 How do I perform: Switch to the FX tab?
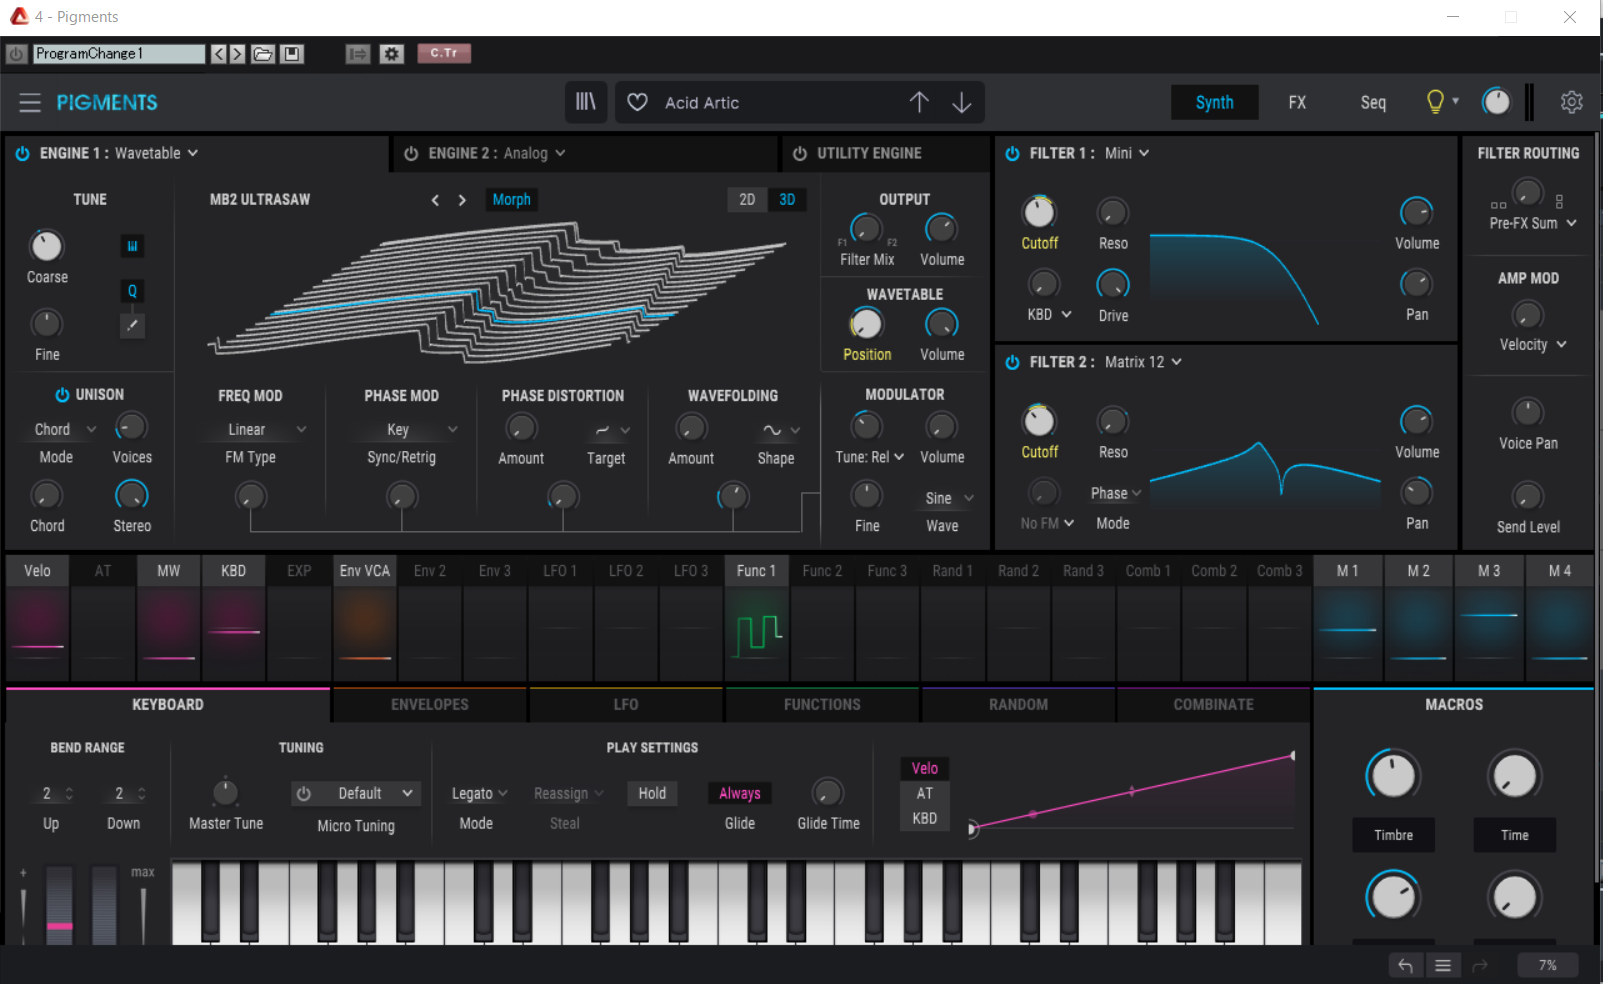pyautogui.click(x=1297, y=102)
